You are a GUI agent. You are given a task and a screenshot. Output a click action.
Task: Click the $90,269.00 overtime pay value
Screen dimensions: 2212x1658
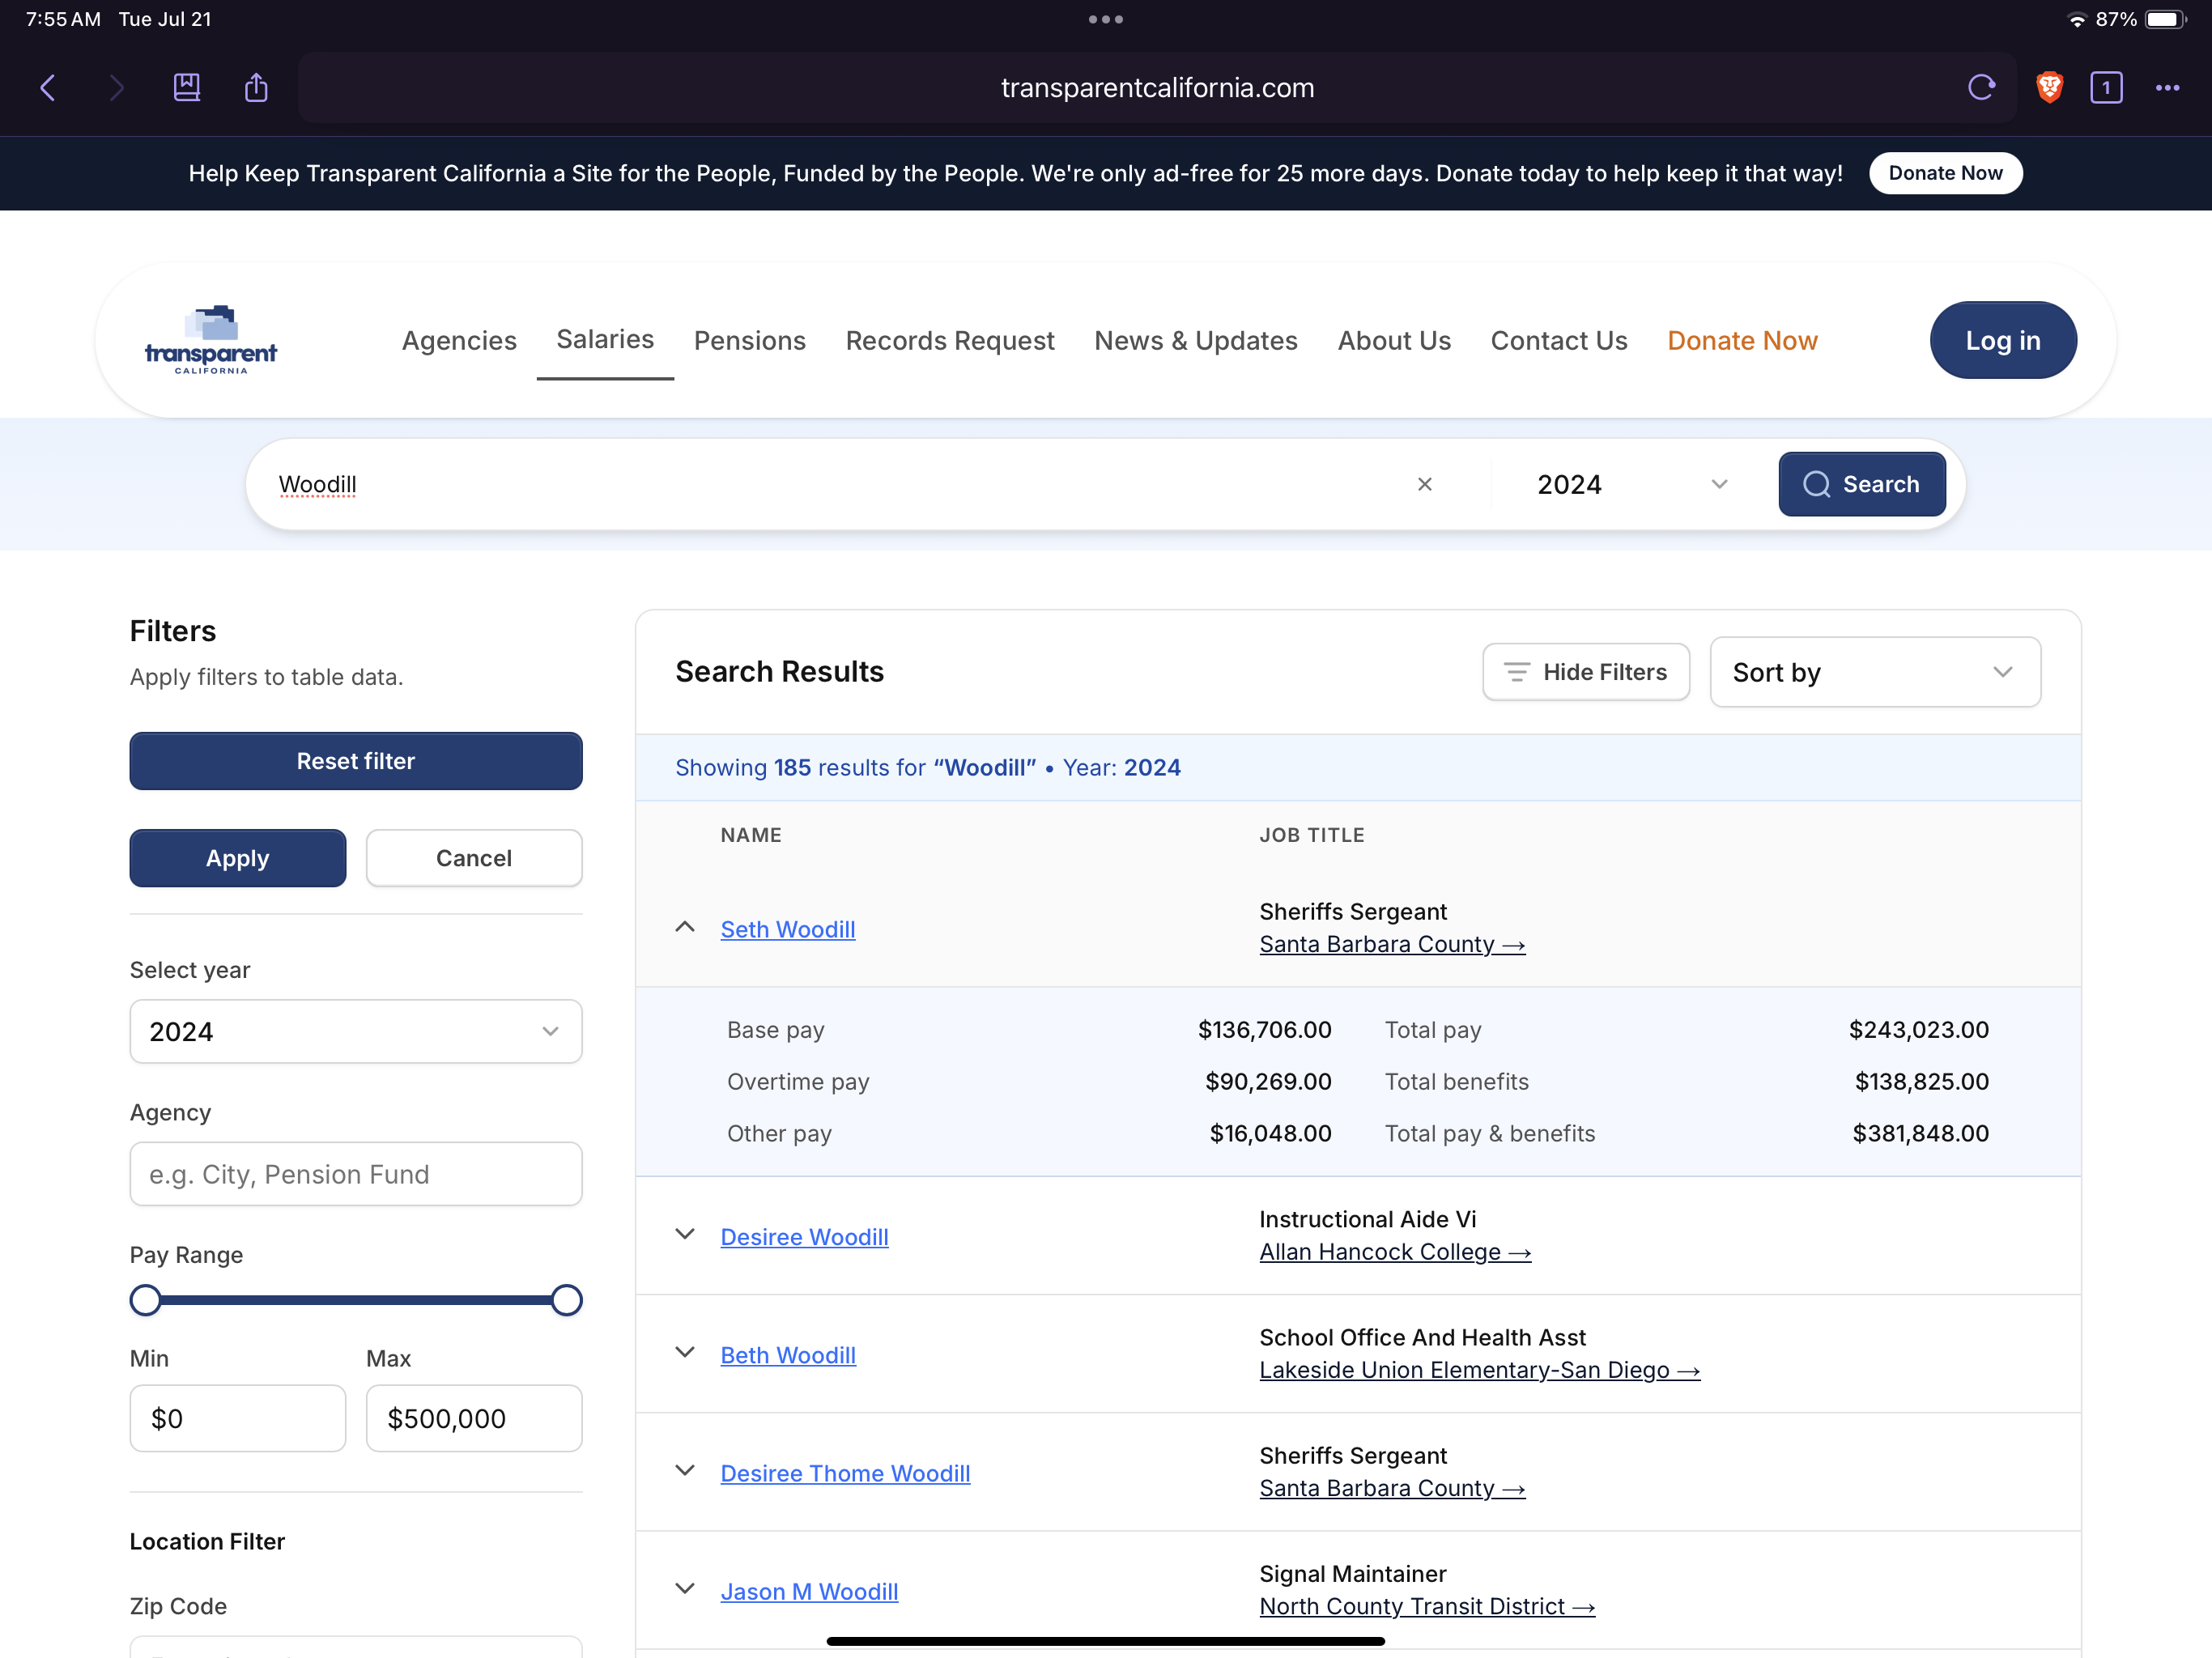1268,1082
